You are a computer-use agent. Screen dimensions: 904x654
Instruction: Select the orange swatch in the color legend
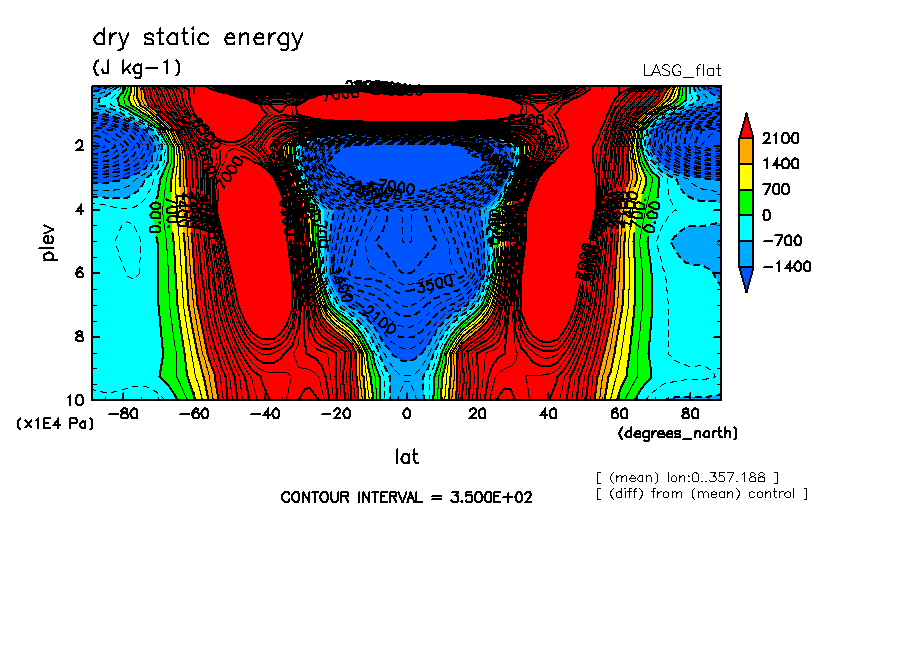pos(746,150)
